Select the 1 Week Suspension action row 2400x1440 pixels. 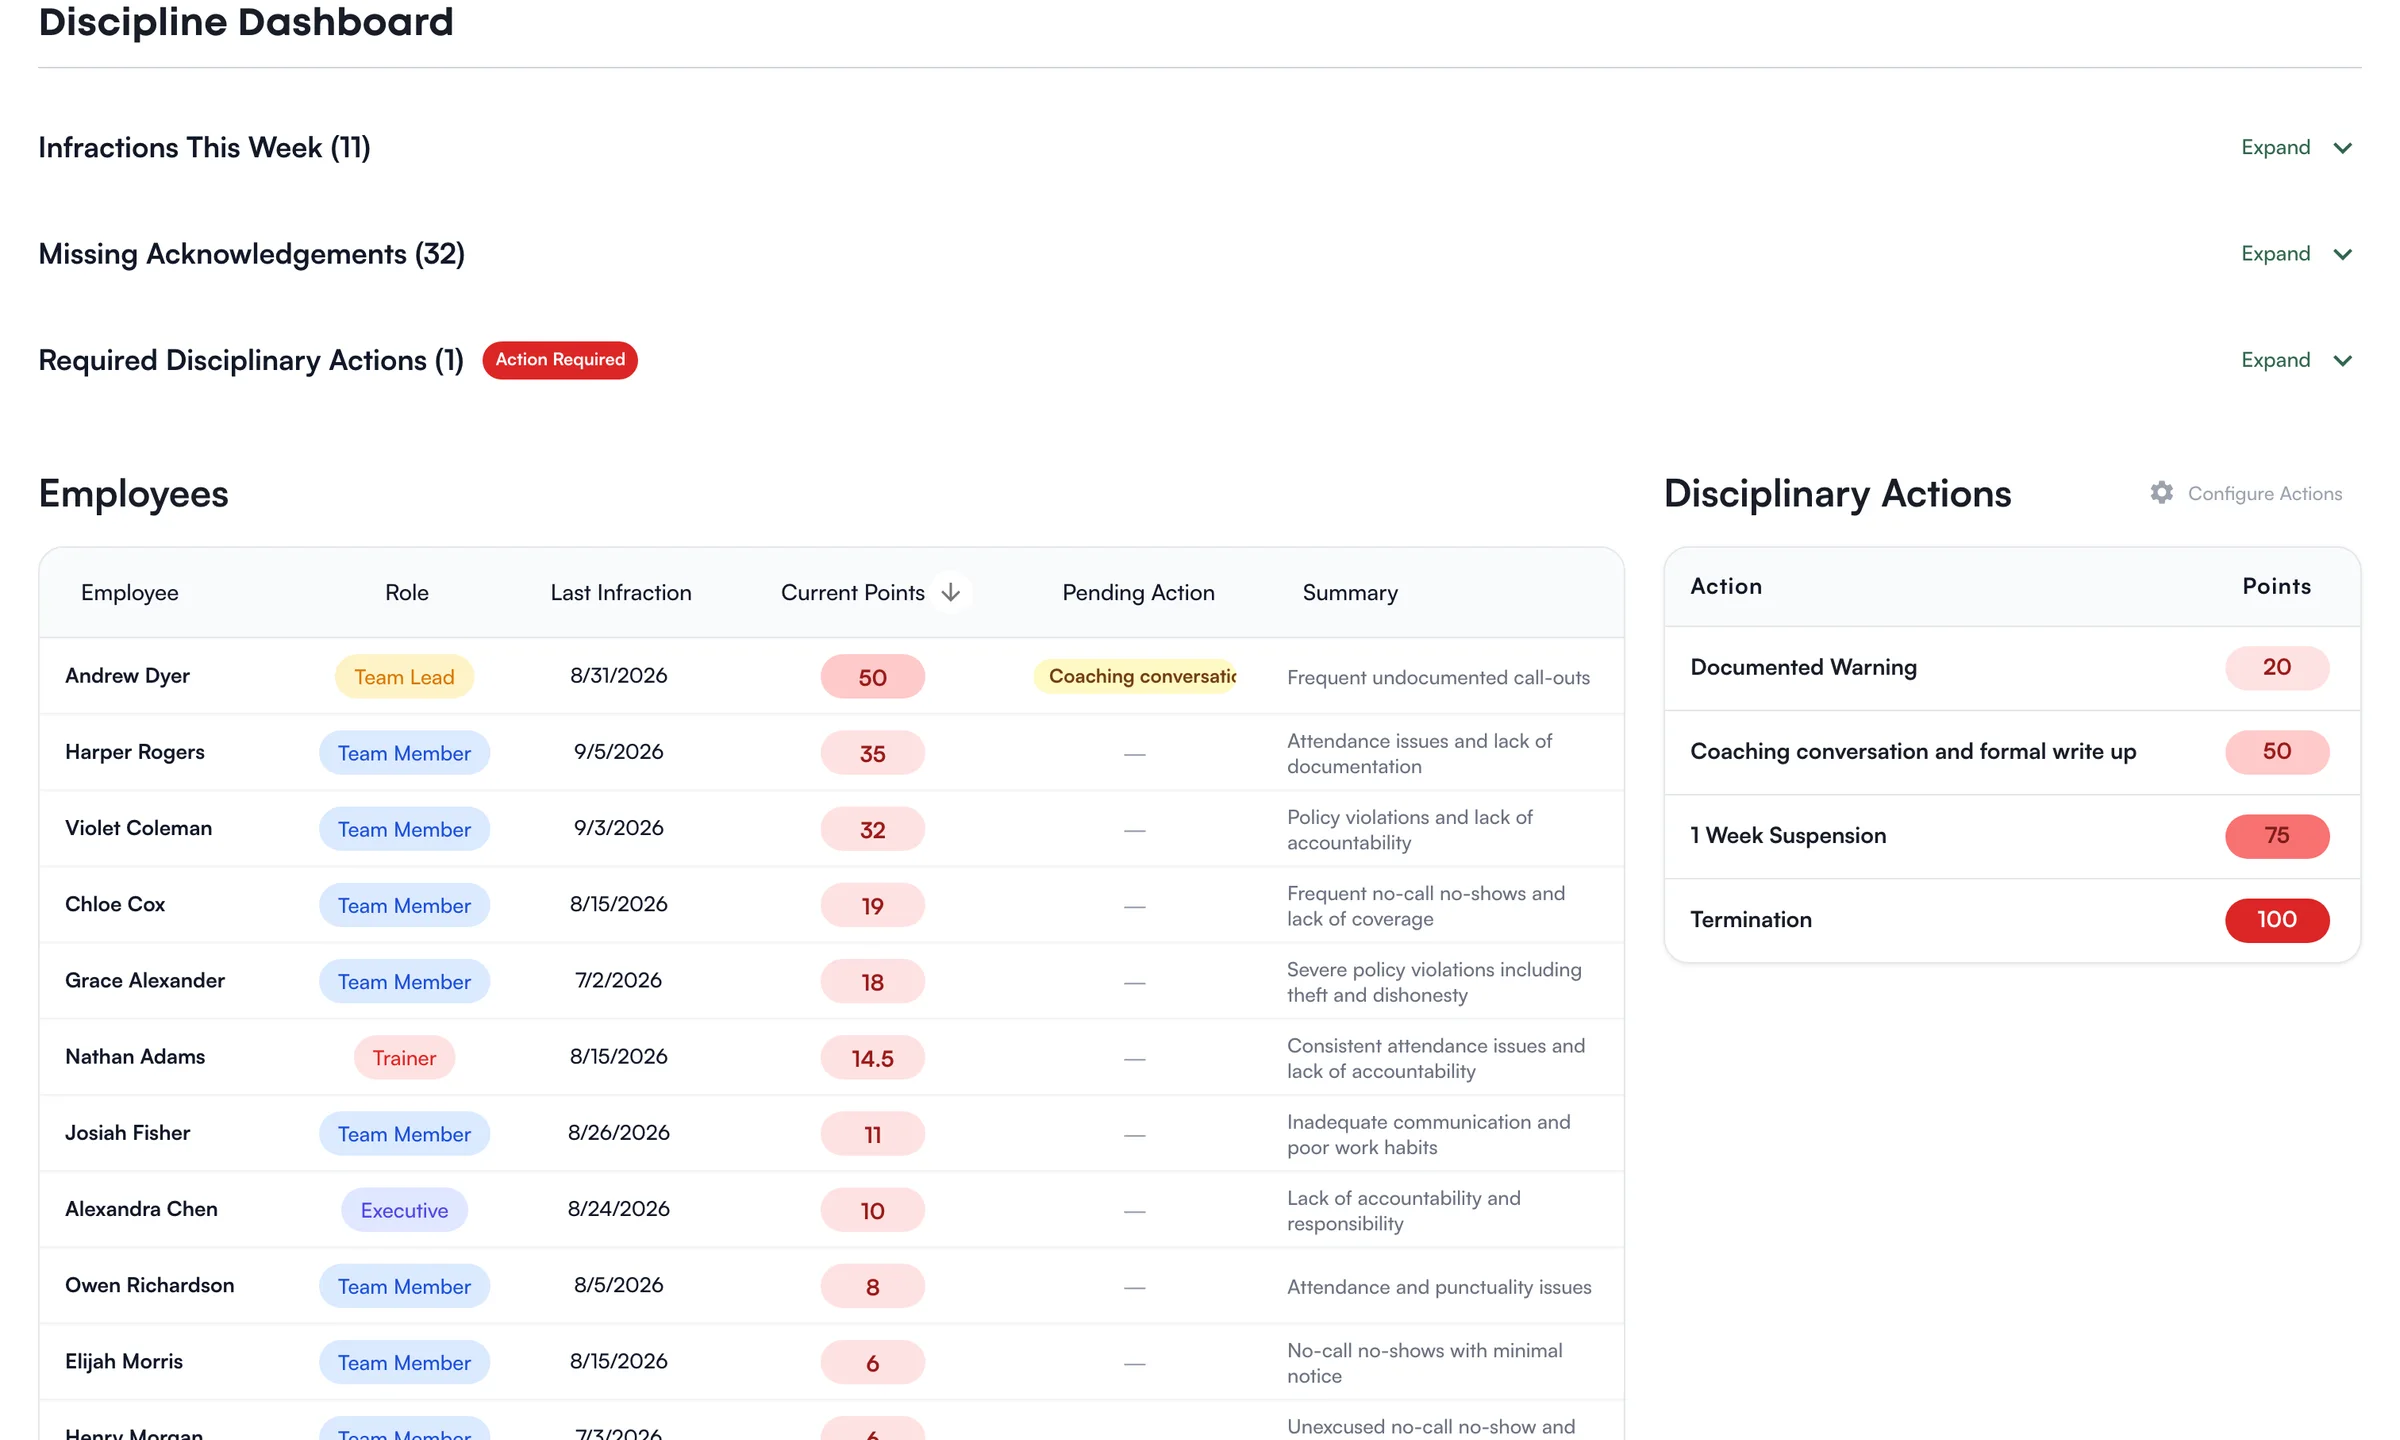tap(2012, 836)
